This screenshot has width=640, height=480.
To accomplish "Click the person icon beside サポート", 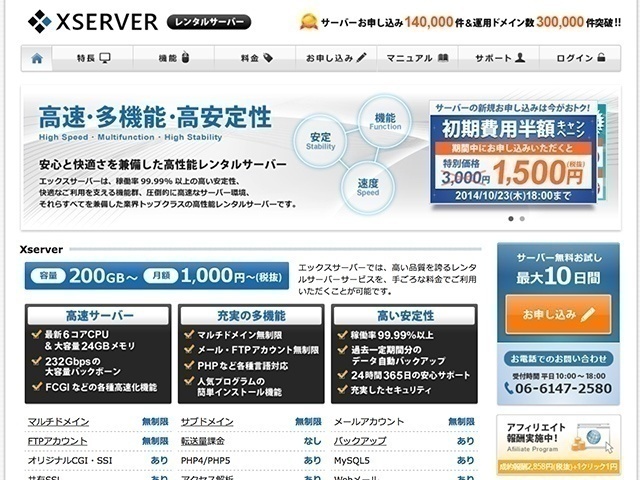I will tap(520, 58).
